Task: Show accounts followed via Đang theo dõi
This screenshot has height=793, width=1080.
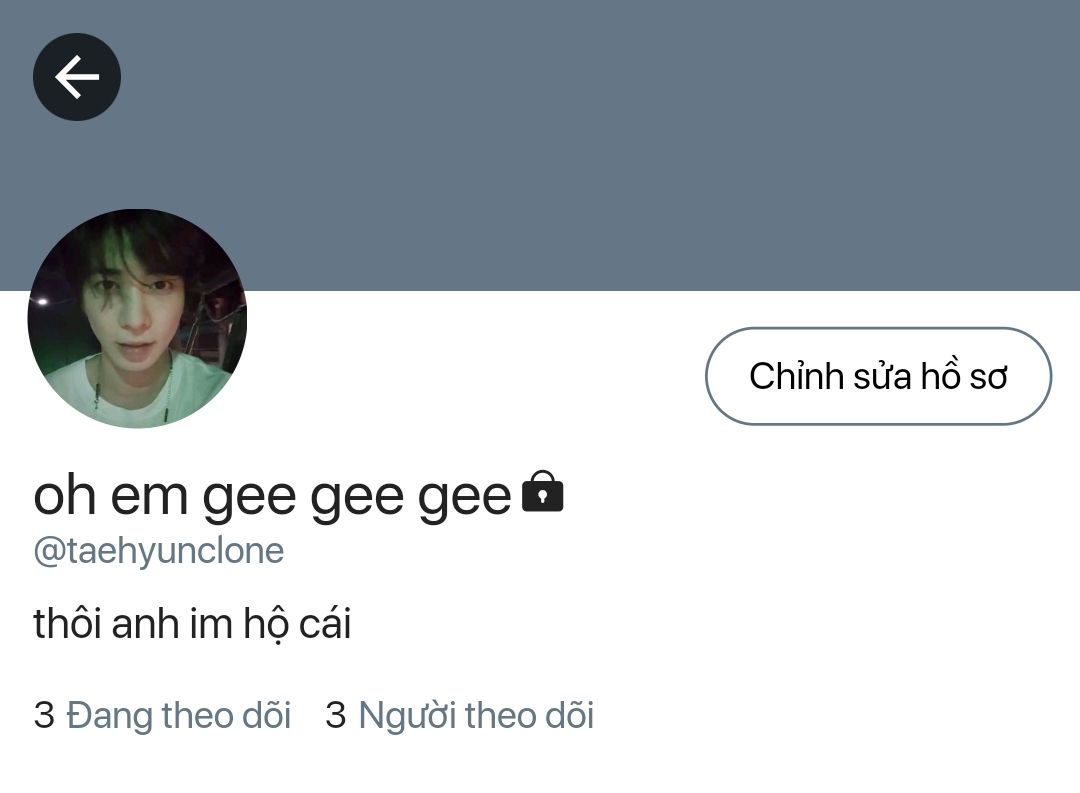Action: pyautogui.click(x=178, y=714)
